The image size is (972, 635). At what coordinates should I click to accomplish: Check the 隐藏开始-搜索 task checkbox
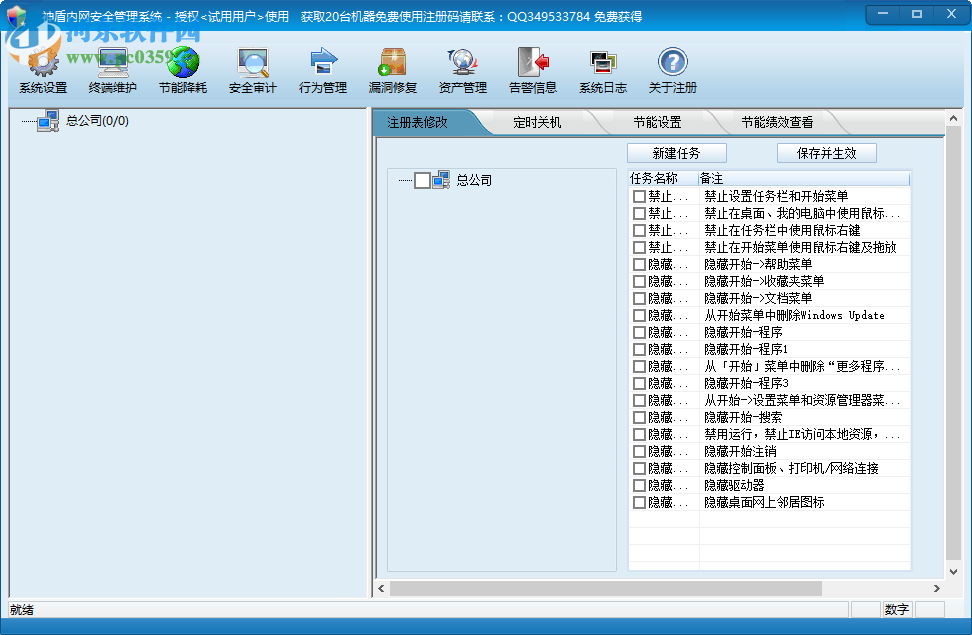point(639,418)
